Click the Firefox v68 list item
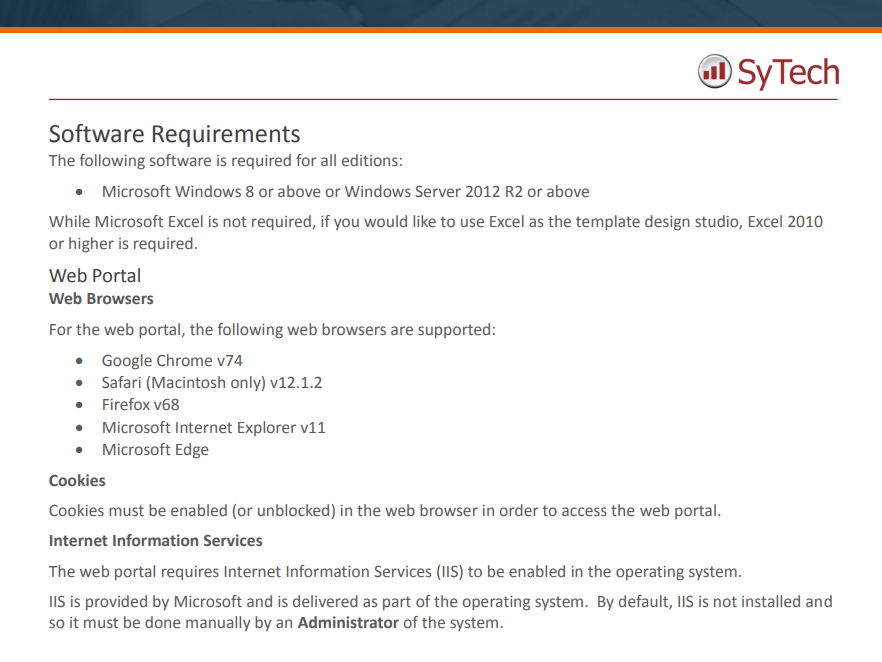Screen dimensions: 882x662 pos(141,405)
